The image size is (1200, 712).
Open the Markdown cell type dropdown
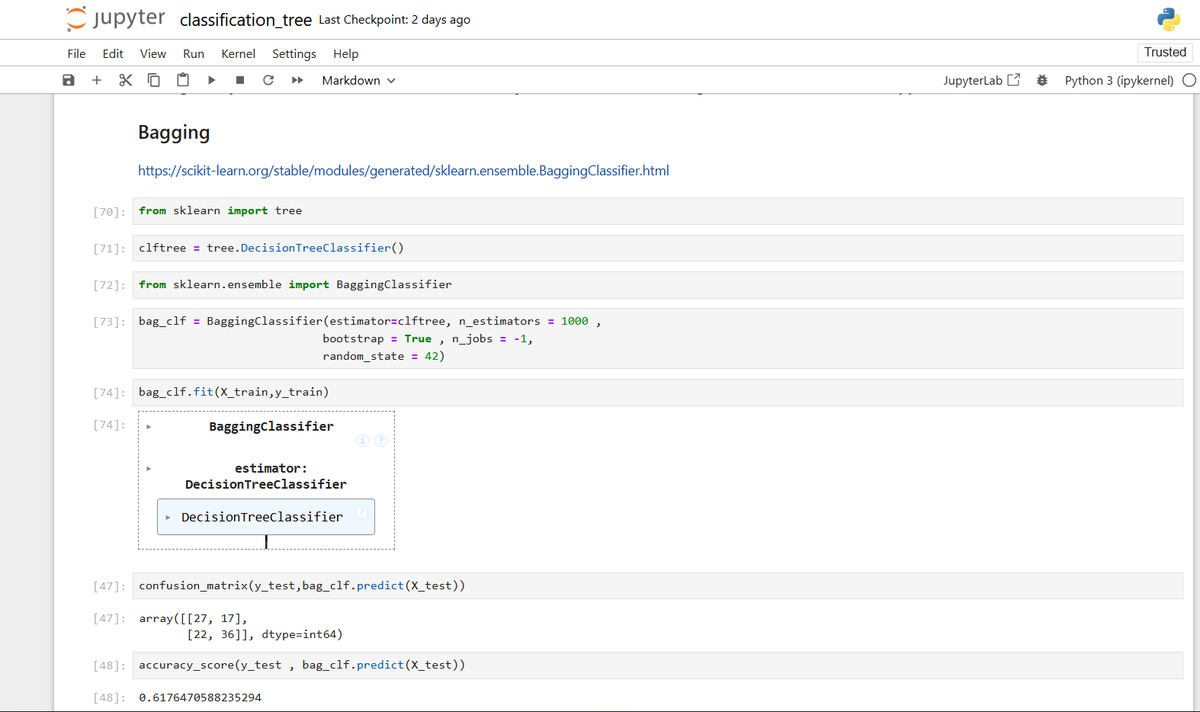358,81
